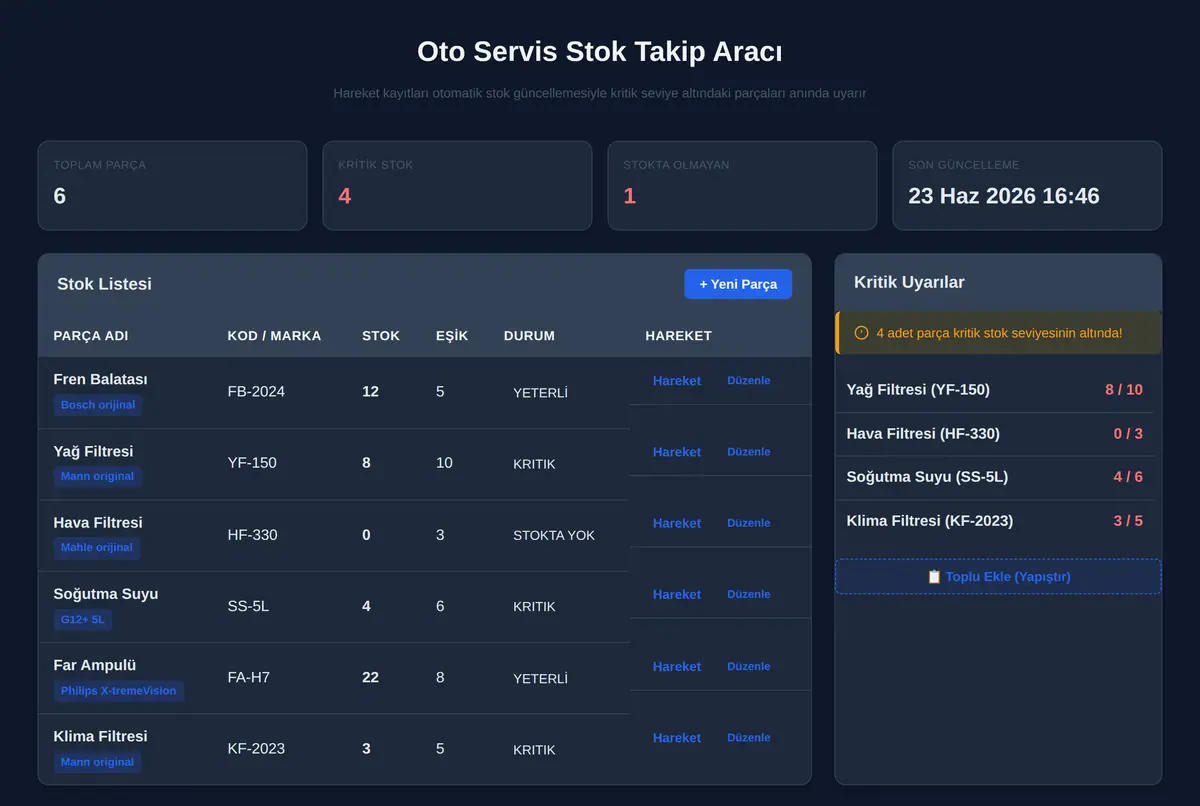This screenshot has height=806, width=1200.
Task: Open Hareket for Hava Filtresi
Action: coord(677,523)
